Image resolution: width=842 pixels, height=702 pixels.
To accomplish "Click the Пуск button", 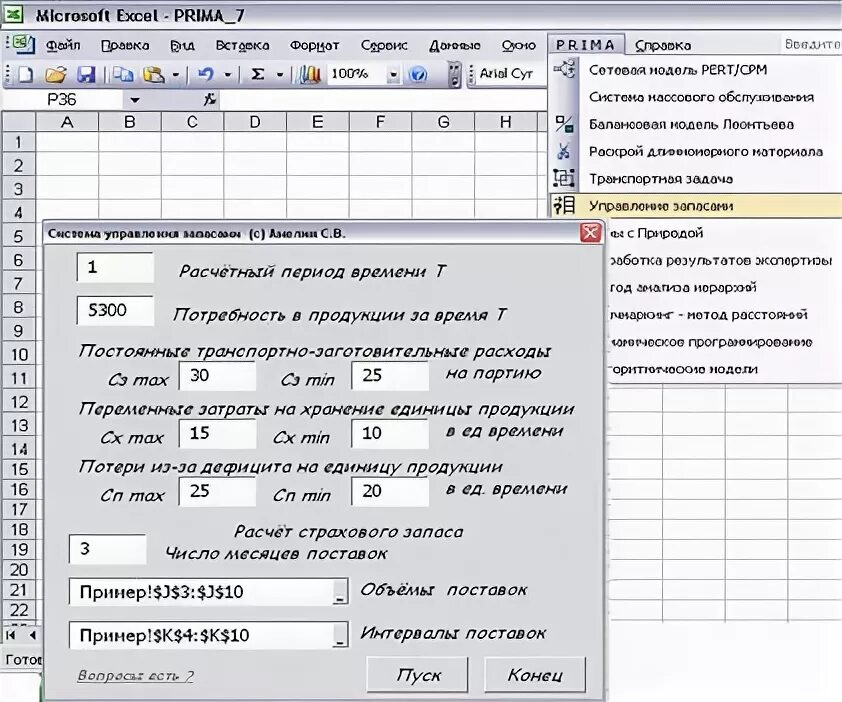I will [417, 675].
